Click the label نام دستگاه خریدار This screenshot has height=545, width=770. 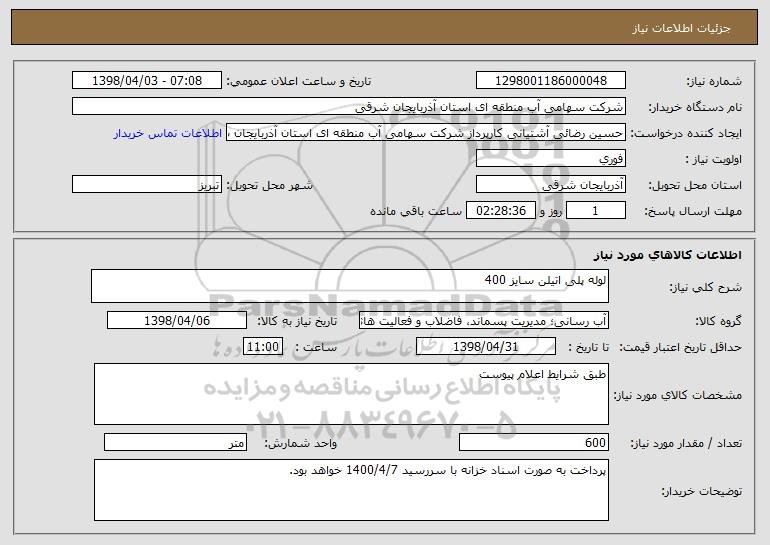(695, 107)
